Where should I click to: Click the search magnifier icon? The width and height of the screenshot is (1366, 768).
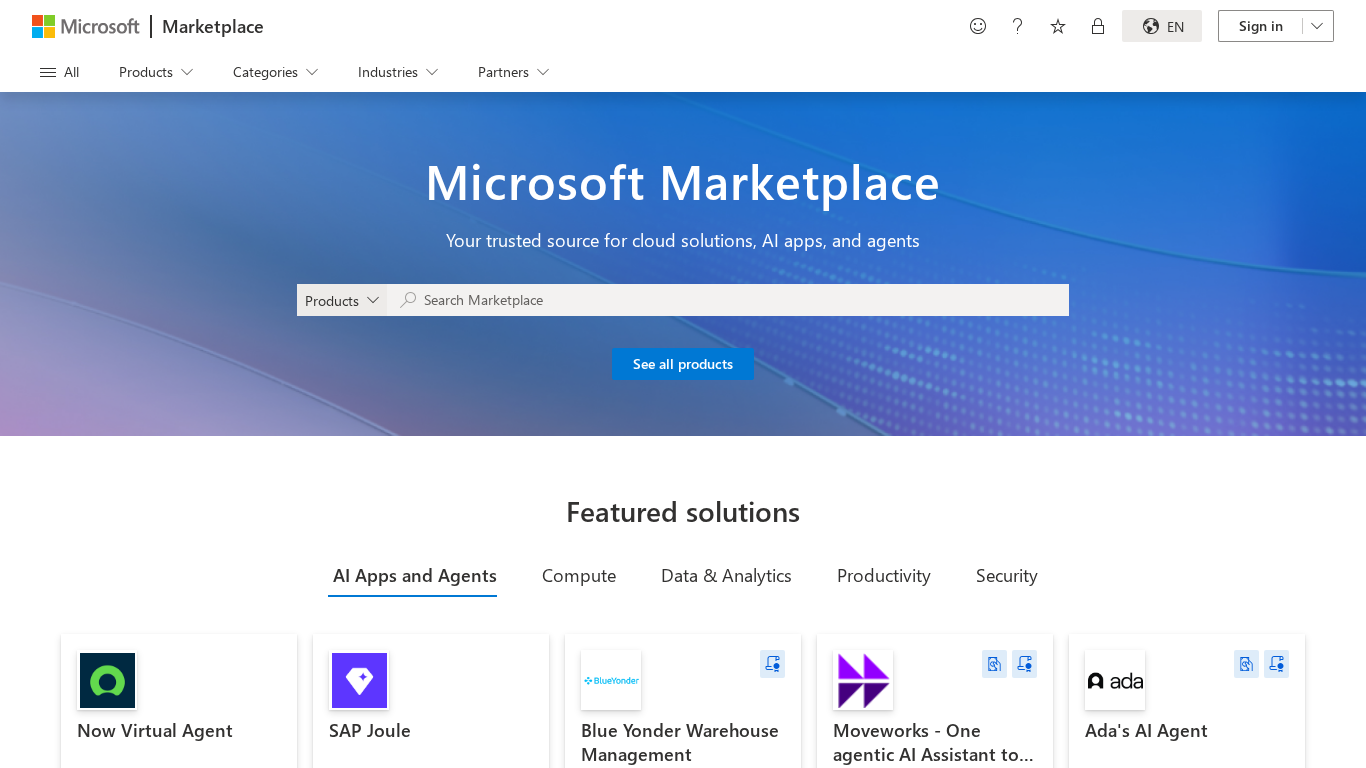[x=408, y=300]
